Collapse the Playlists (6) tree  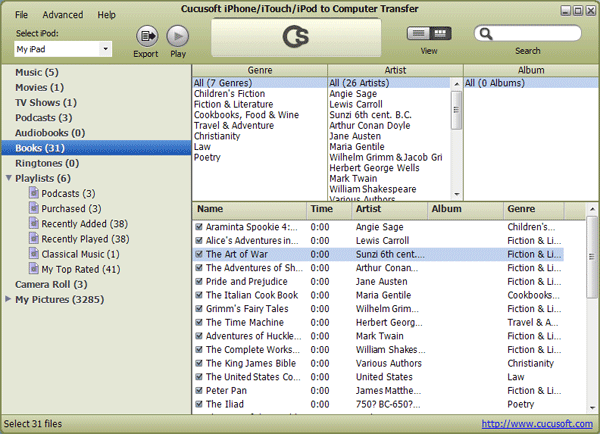[8, 178]
